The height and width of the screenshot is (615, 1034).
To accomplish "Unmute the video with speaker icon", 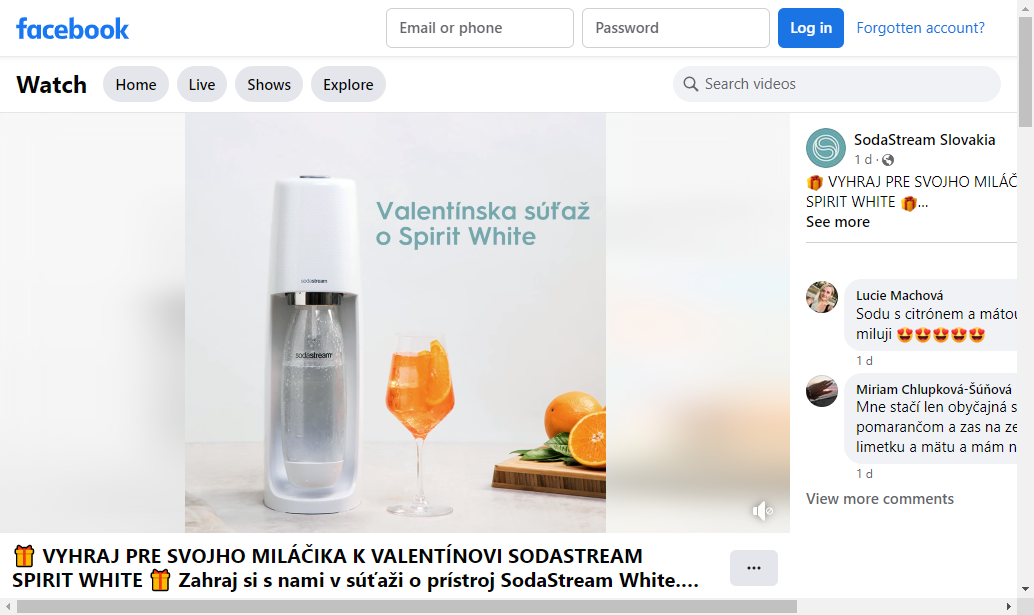I will point(762,511).
